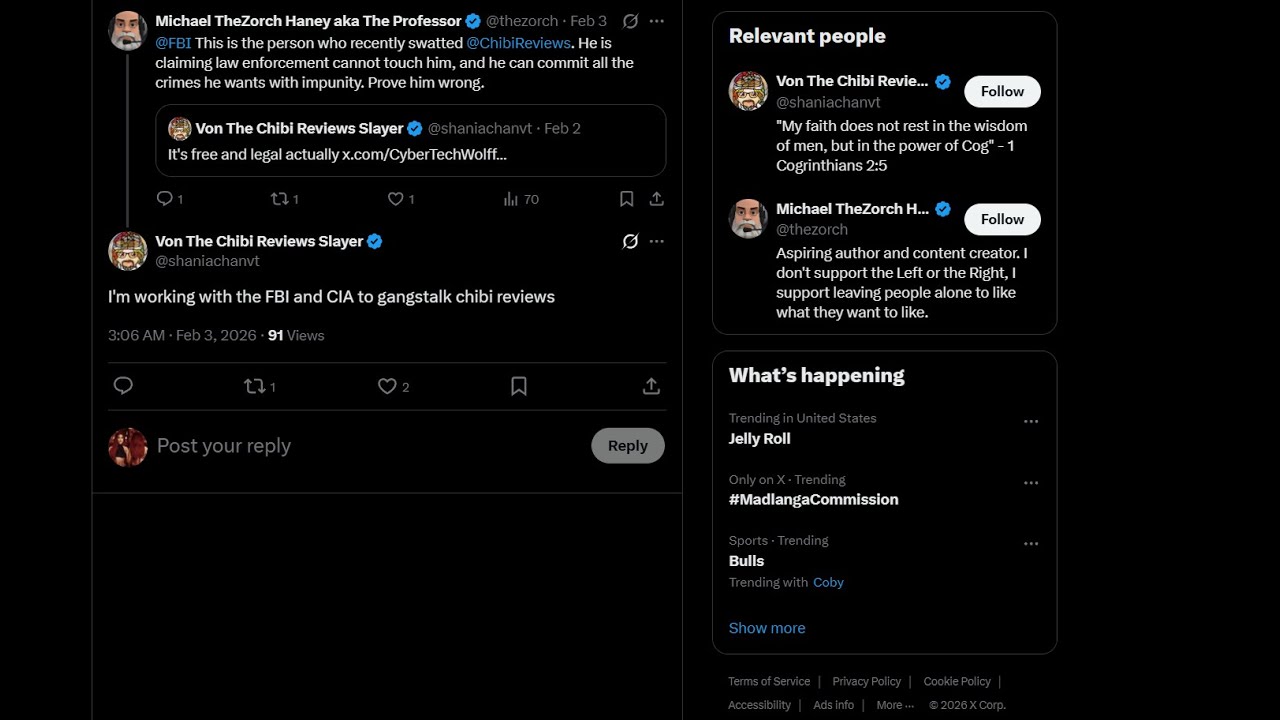Screen dimensions: 1280x720
Task: Open the #MadlangaCommission trending topic
Action: point(813,499)
